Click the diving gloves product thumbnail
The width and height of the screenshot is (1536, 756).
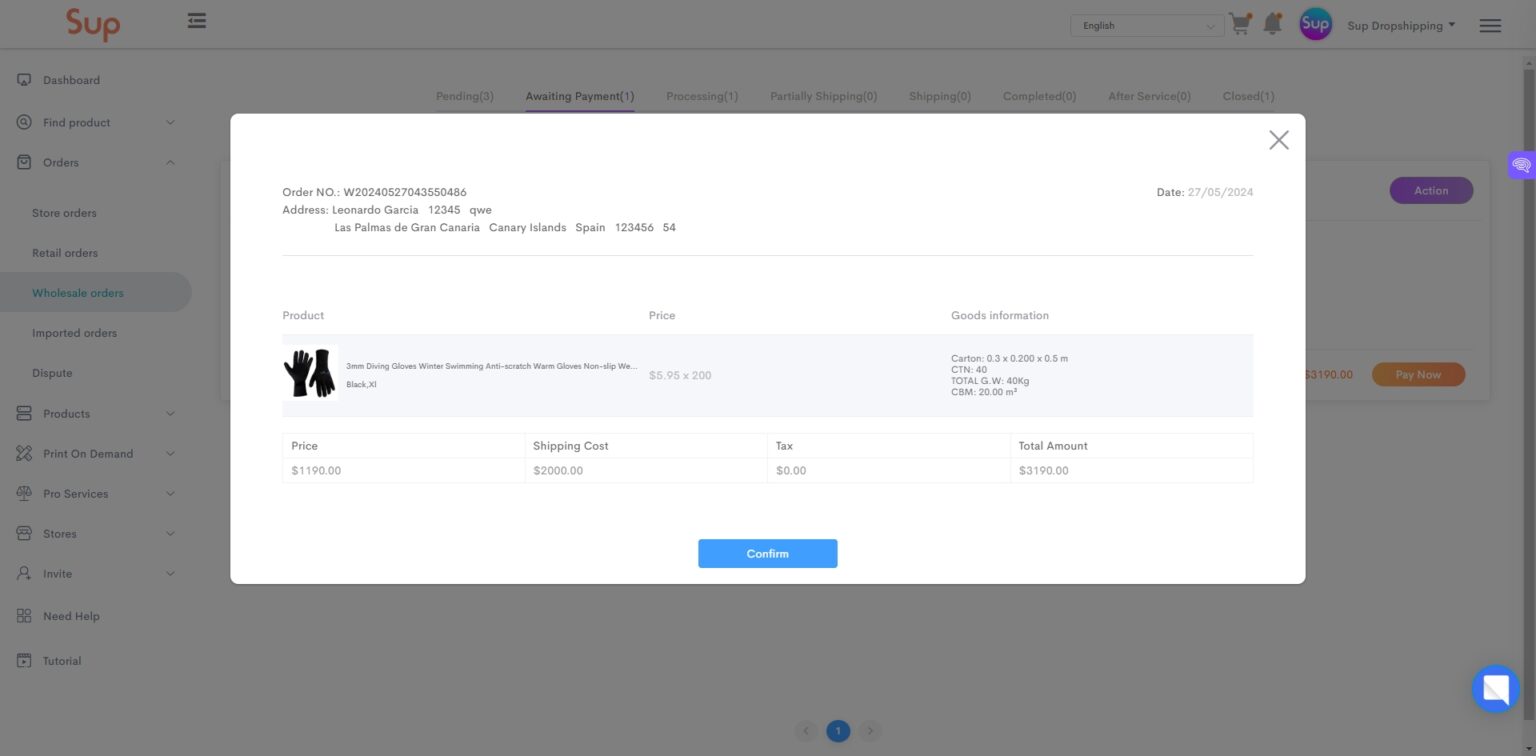click(309, 372)
